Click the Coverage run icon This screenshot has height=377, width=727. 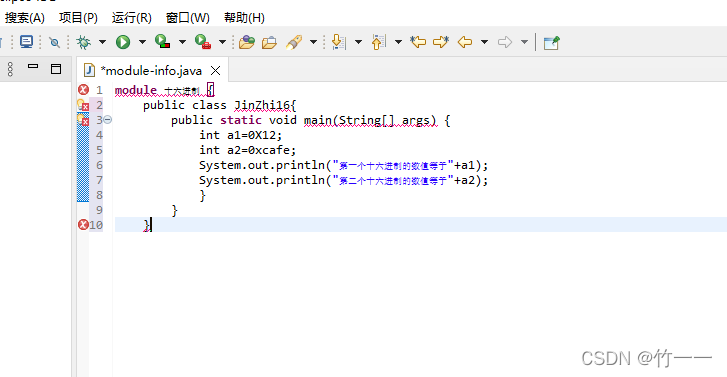click(x=162, y=42)
